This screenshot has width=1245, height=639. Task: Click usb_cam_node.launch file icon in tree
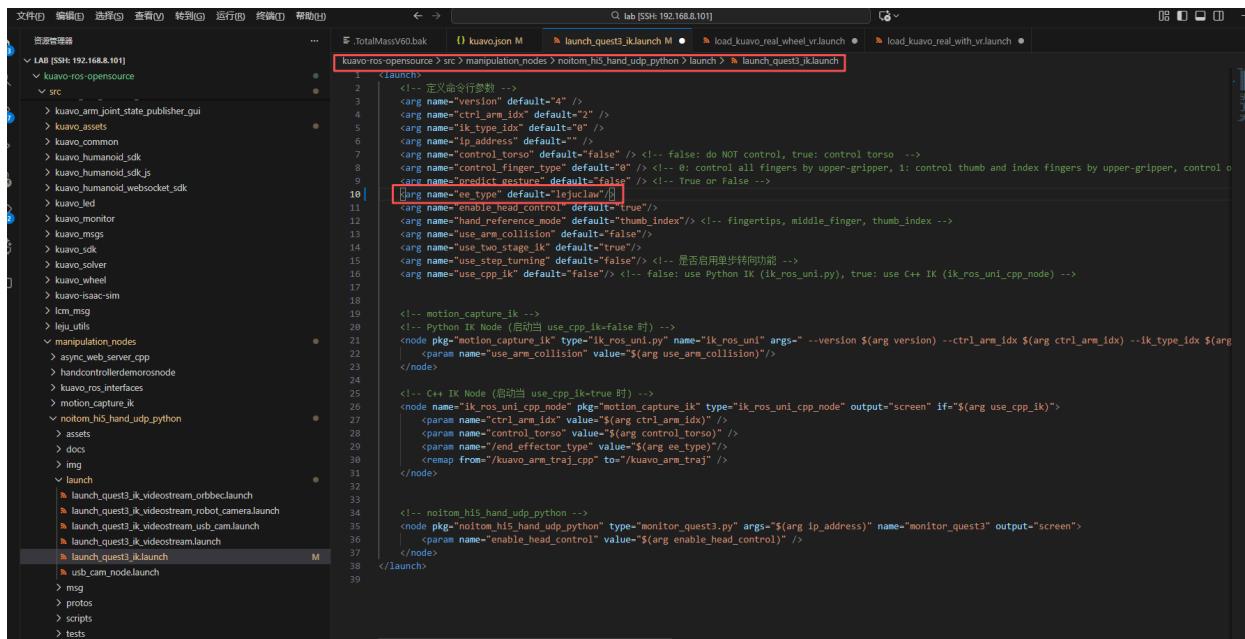(x=63, y=571)
